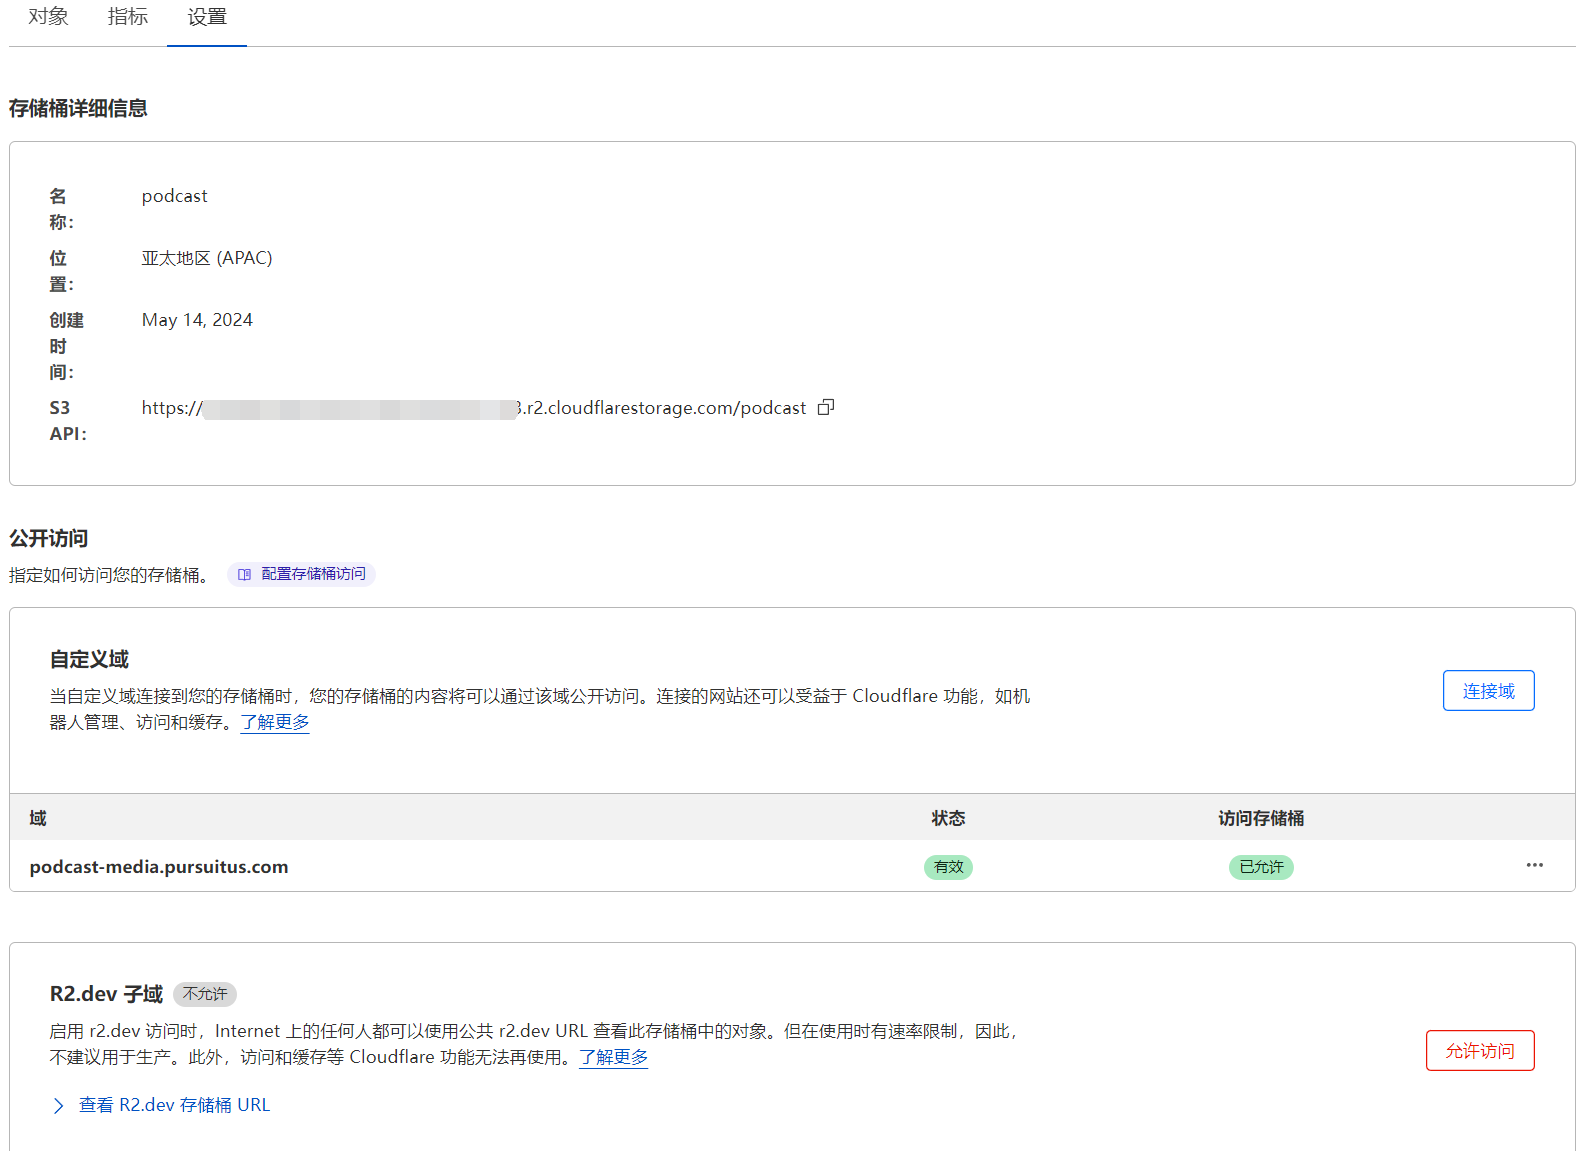This screenshot has height=1151, width=1583.
Task: Open the podcast-media.pursuitus.com row options menu
Action: click(x=1534, y=865)
